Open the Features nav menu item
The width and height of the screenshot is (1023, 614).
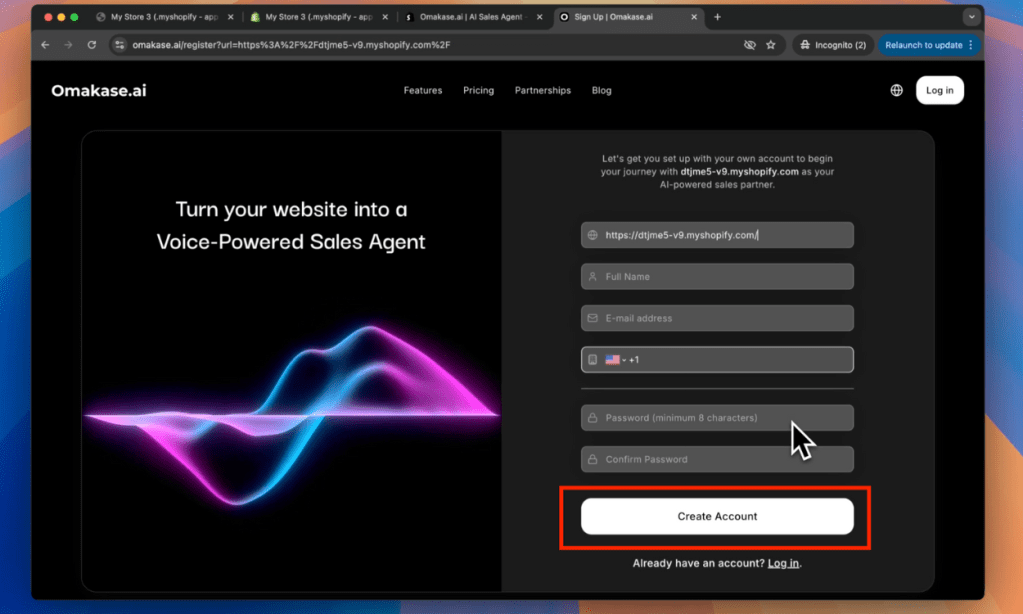tap(422, 91)
